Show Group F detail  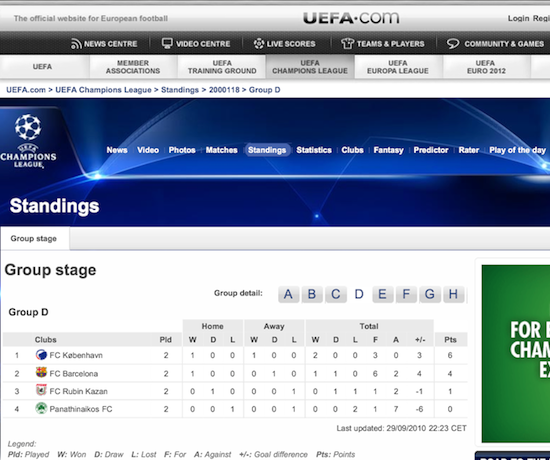(x=406, y=294)
